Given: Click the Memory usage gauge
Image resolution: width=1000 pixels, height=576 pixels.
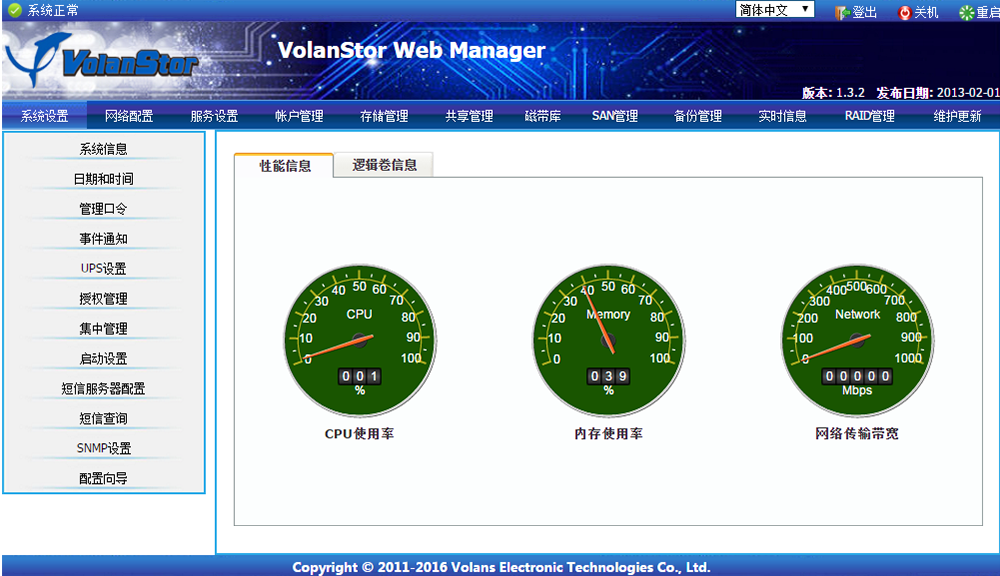Looking at the screenshot, I should [608, 340].
